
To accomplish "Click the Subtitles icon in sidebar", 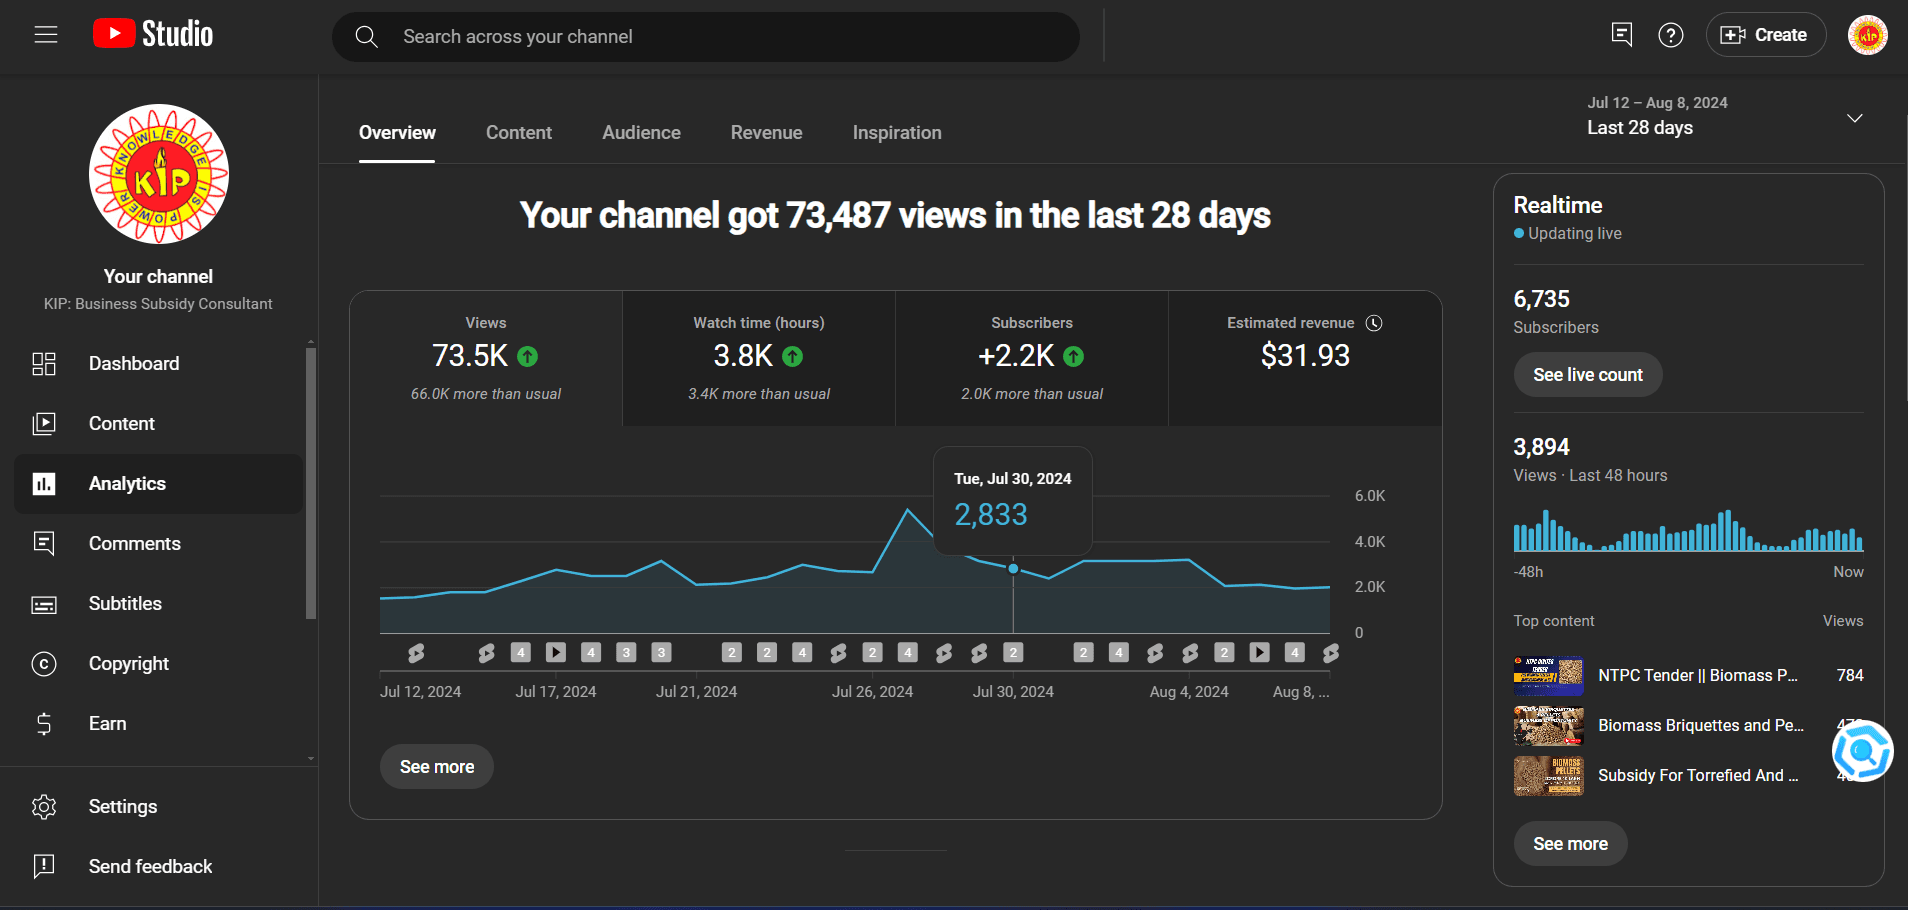I will point(44,605).
